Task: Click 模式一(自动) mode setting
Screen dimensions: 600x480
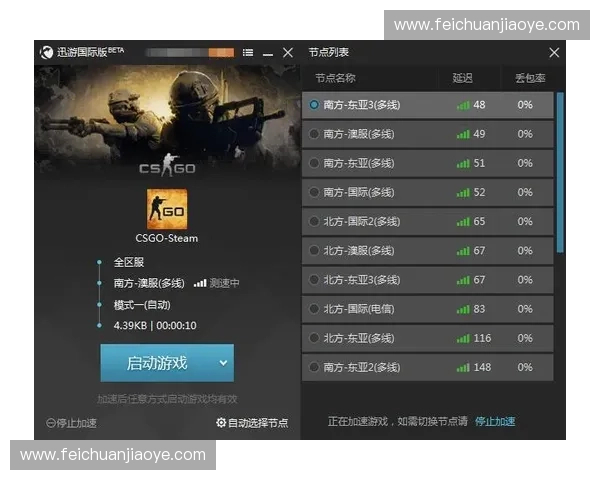Action: coord(142,305)
